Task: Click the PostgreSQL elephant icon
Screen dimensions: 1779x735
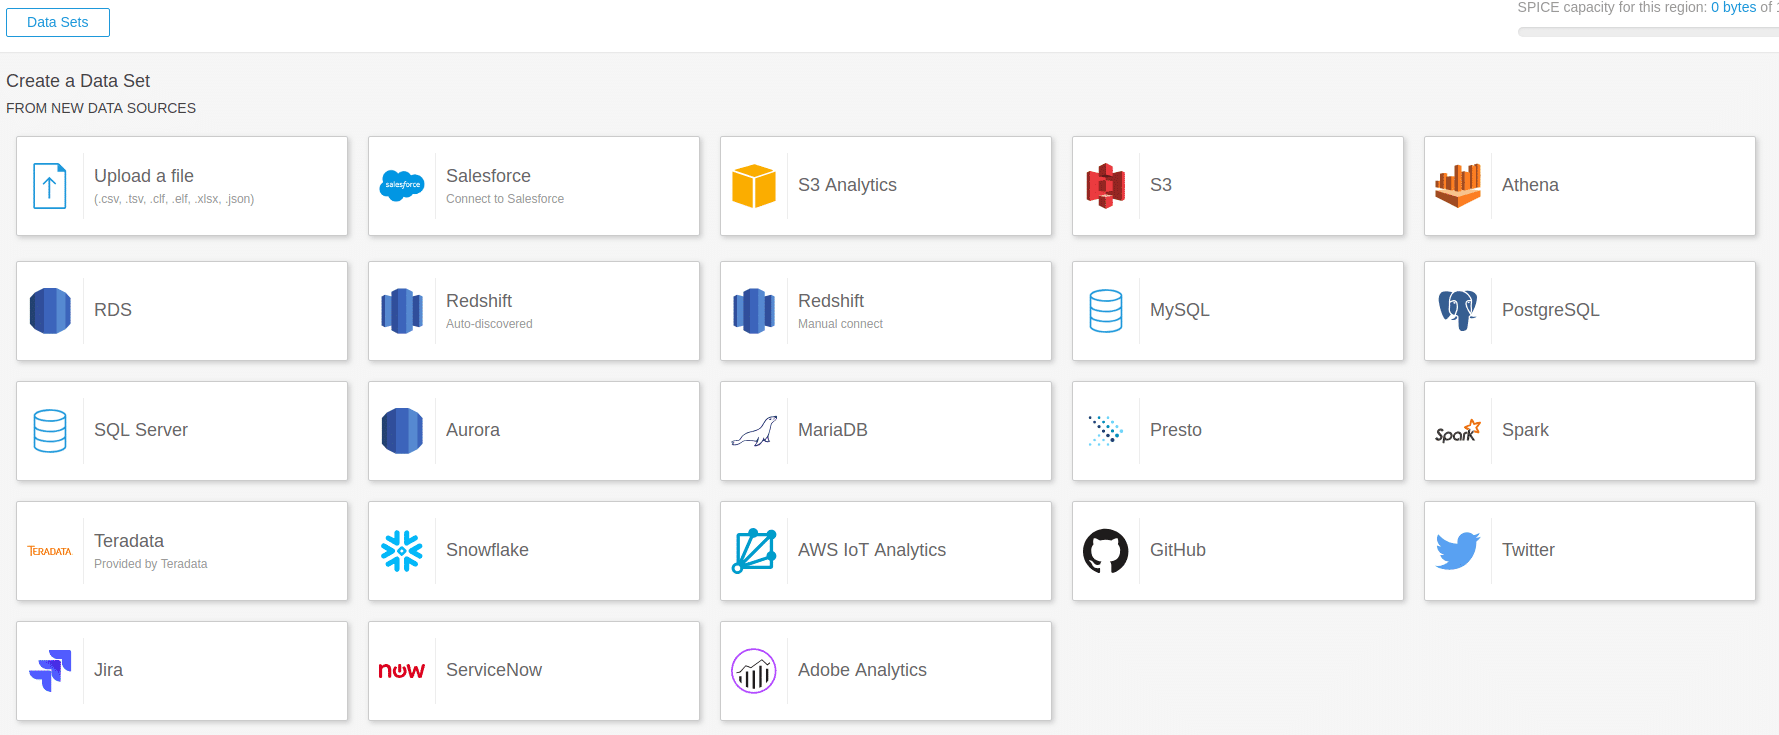Action: (x=1458, y=311)
